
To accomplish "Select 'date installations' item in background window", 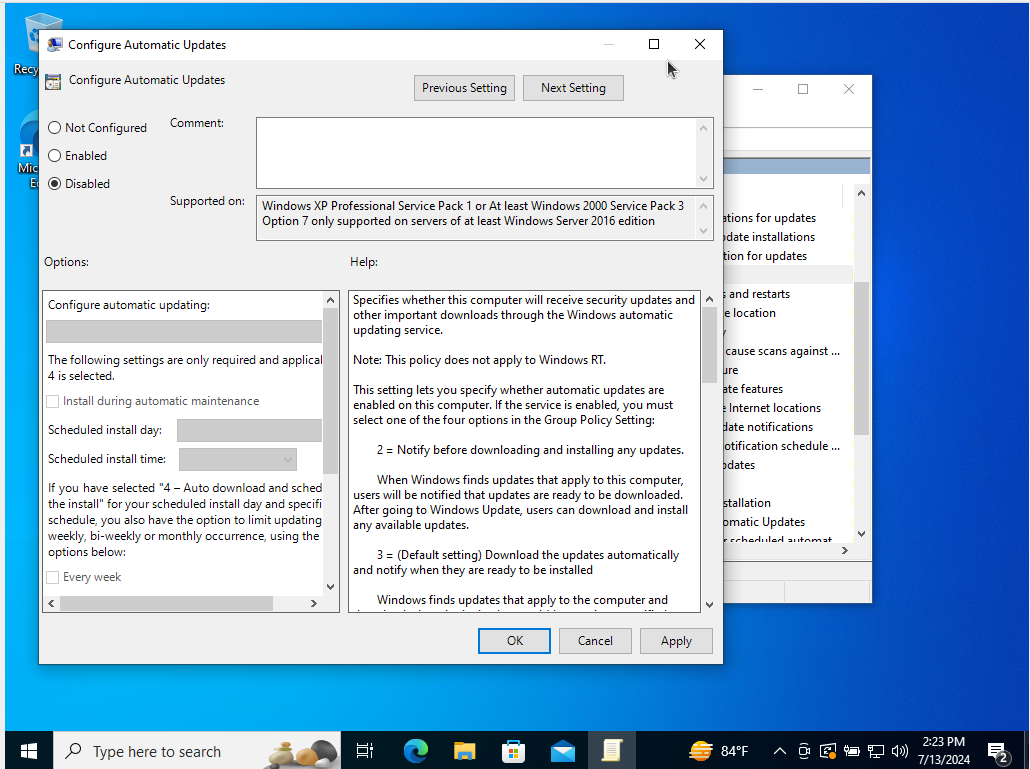I will coord(770,237).
